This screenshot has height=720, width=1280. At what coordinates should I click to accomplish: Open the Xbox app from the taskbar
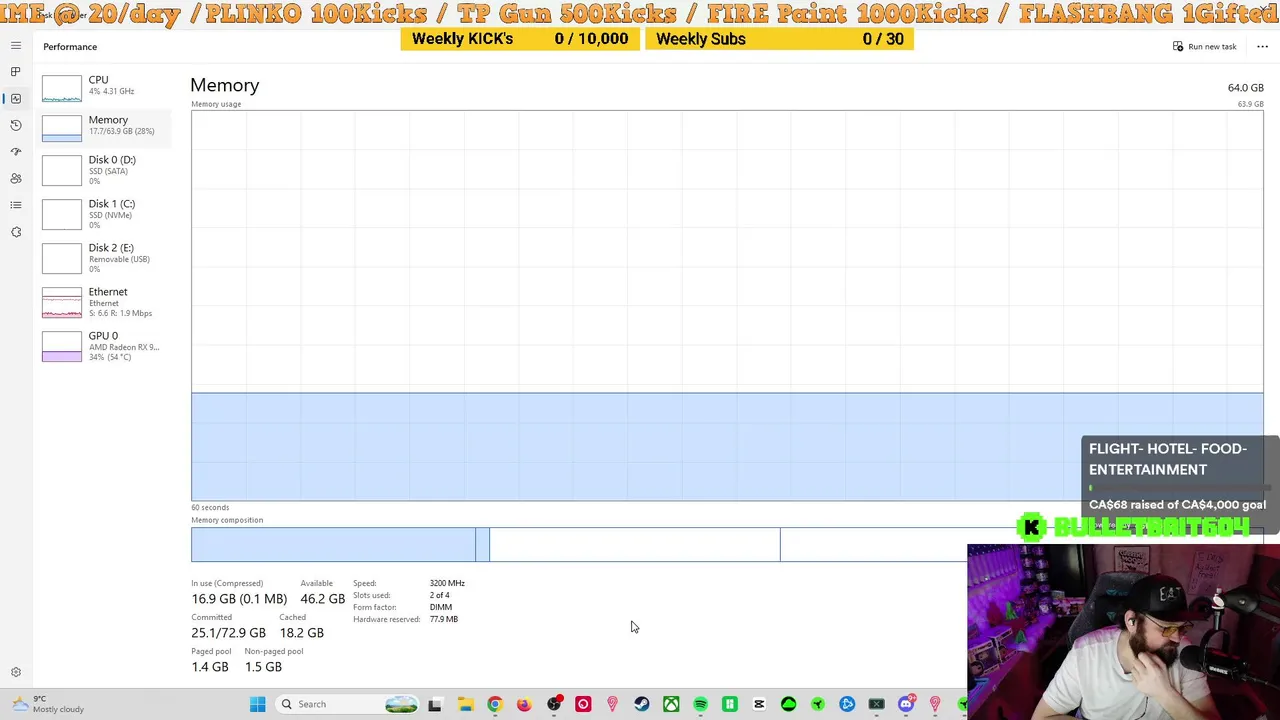(671, 704)
